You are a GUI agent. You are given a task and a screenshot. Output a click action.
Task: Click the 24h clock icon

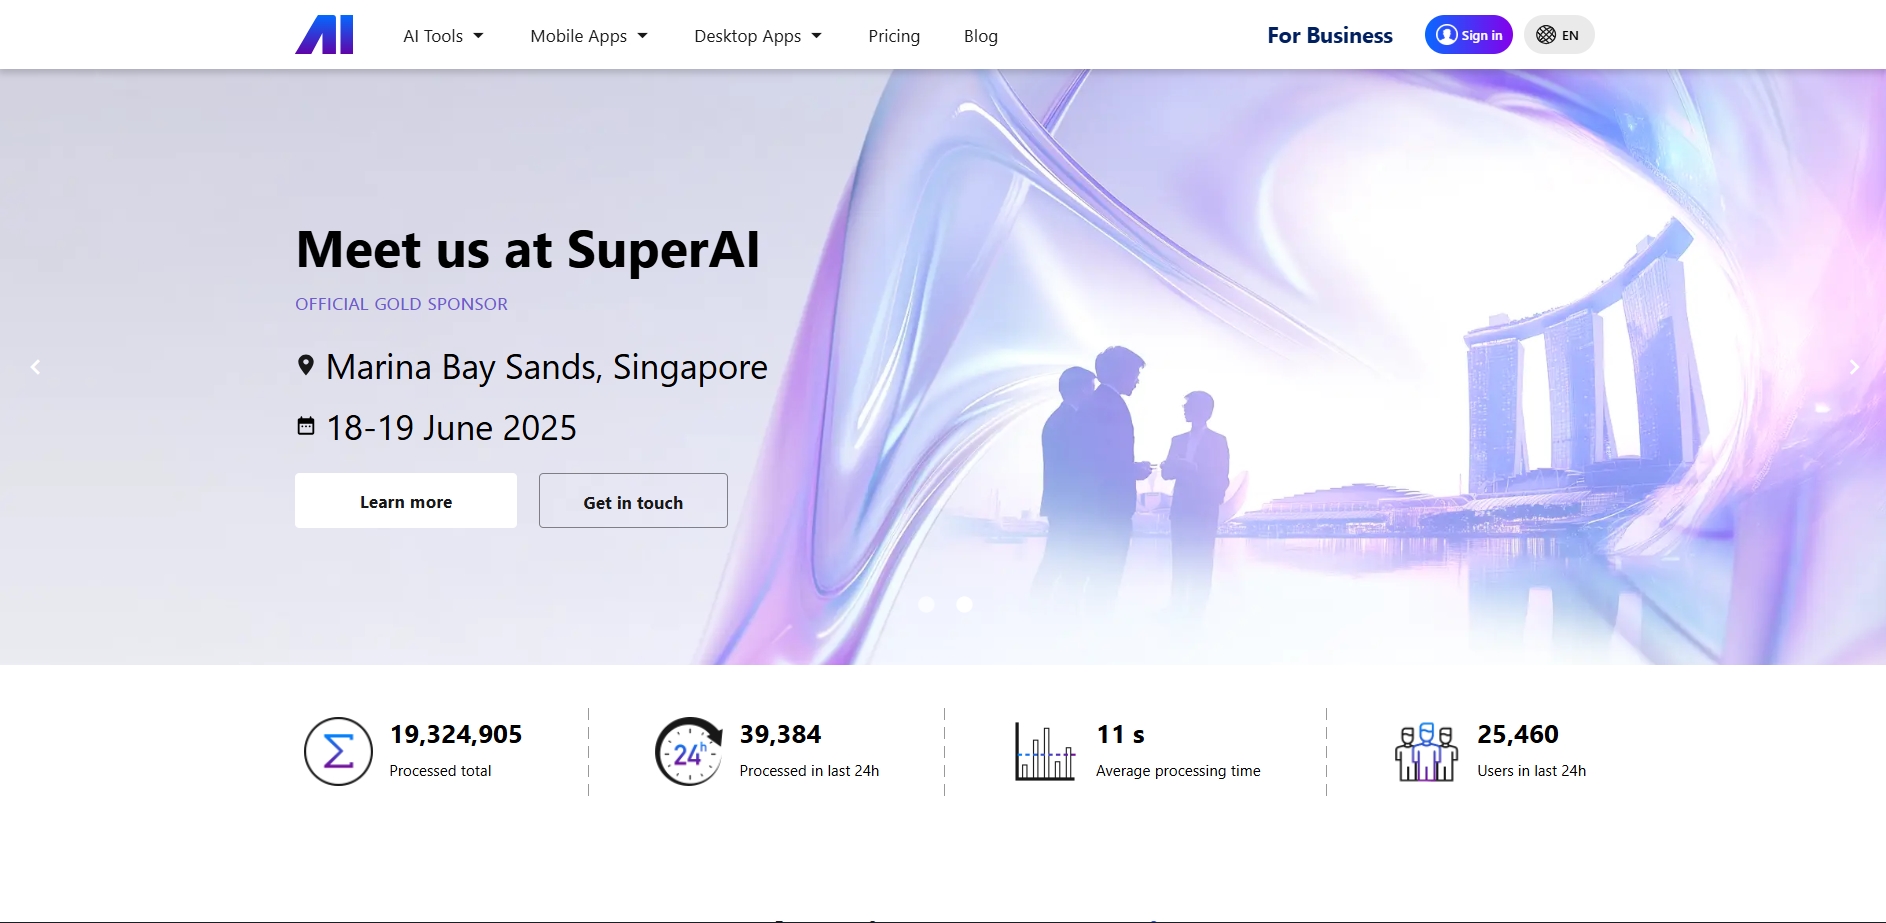689,751
